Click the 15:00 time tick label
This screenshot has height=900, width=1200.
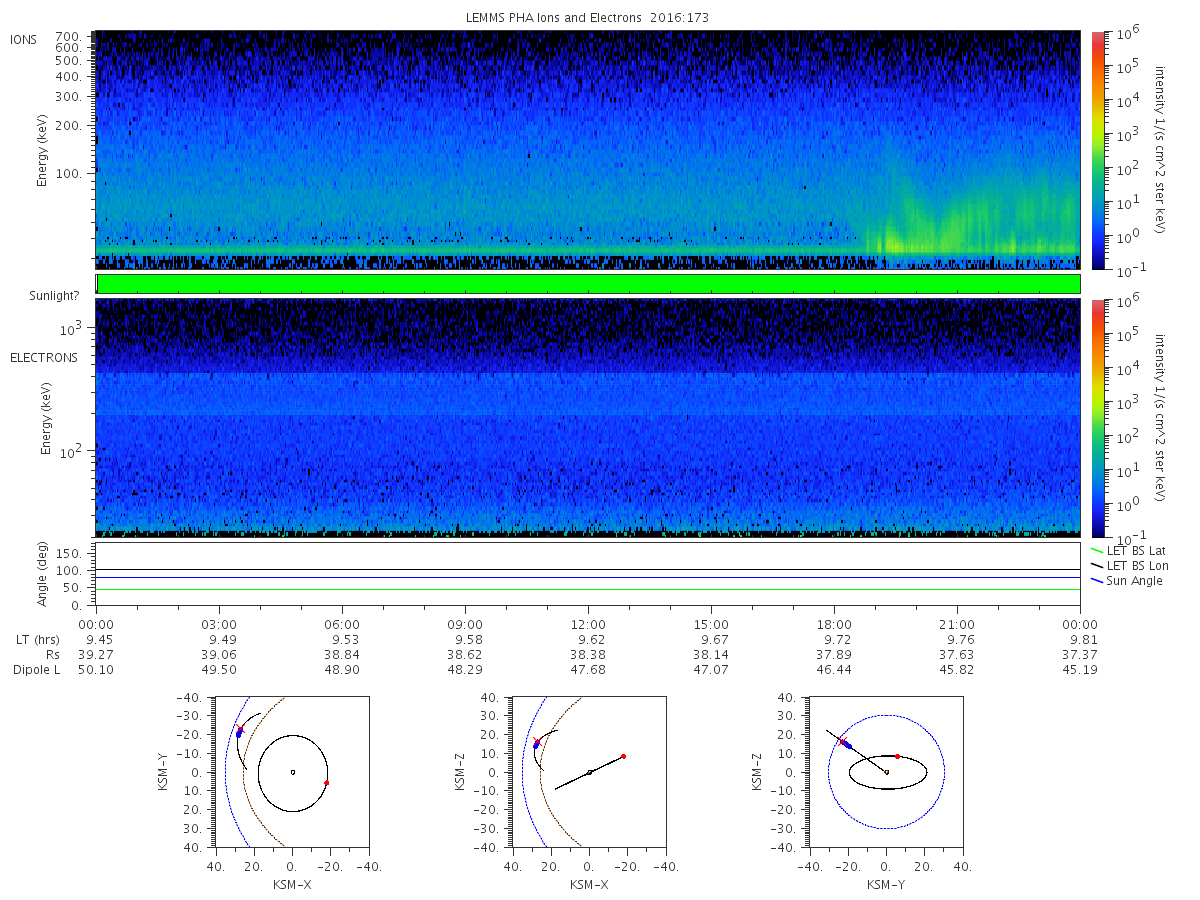711,623
